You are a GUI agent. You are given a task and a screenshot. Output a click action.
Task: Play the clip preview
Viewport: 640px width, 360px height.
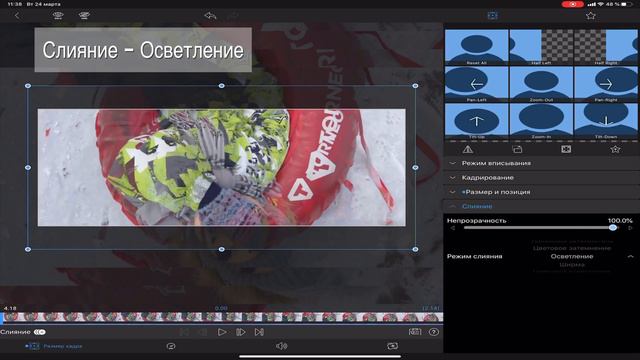click(x=222, y=332)
